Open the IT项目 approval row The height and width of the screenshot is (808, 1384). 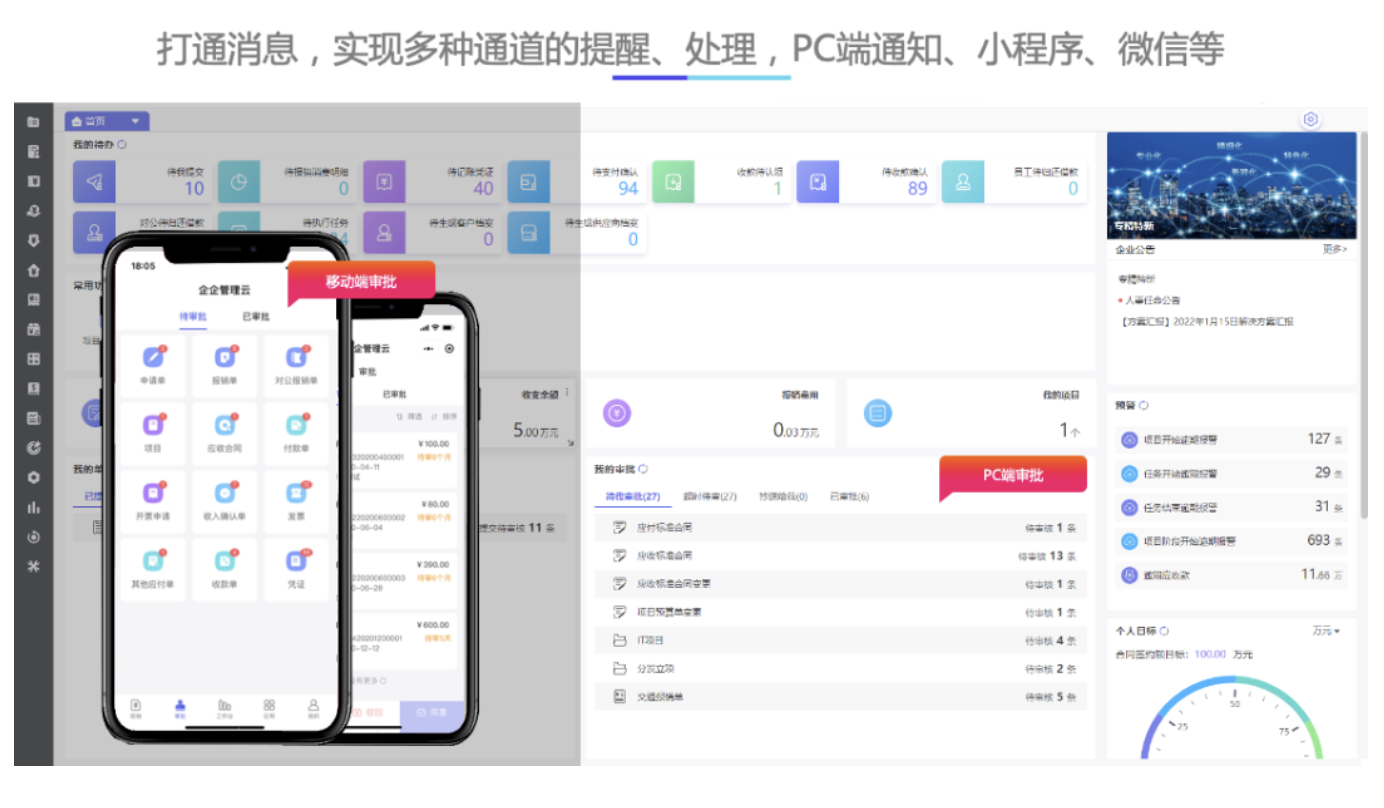[x=651, y=640]
